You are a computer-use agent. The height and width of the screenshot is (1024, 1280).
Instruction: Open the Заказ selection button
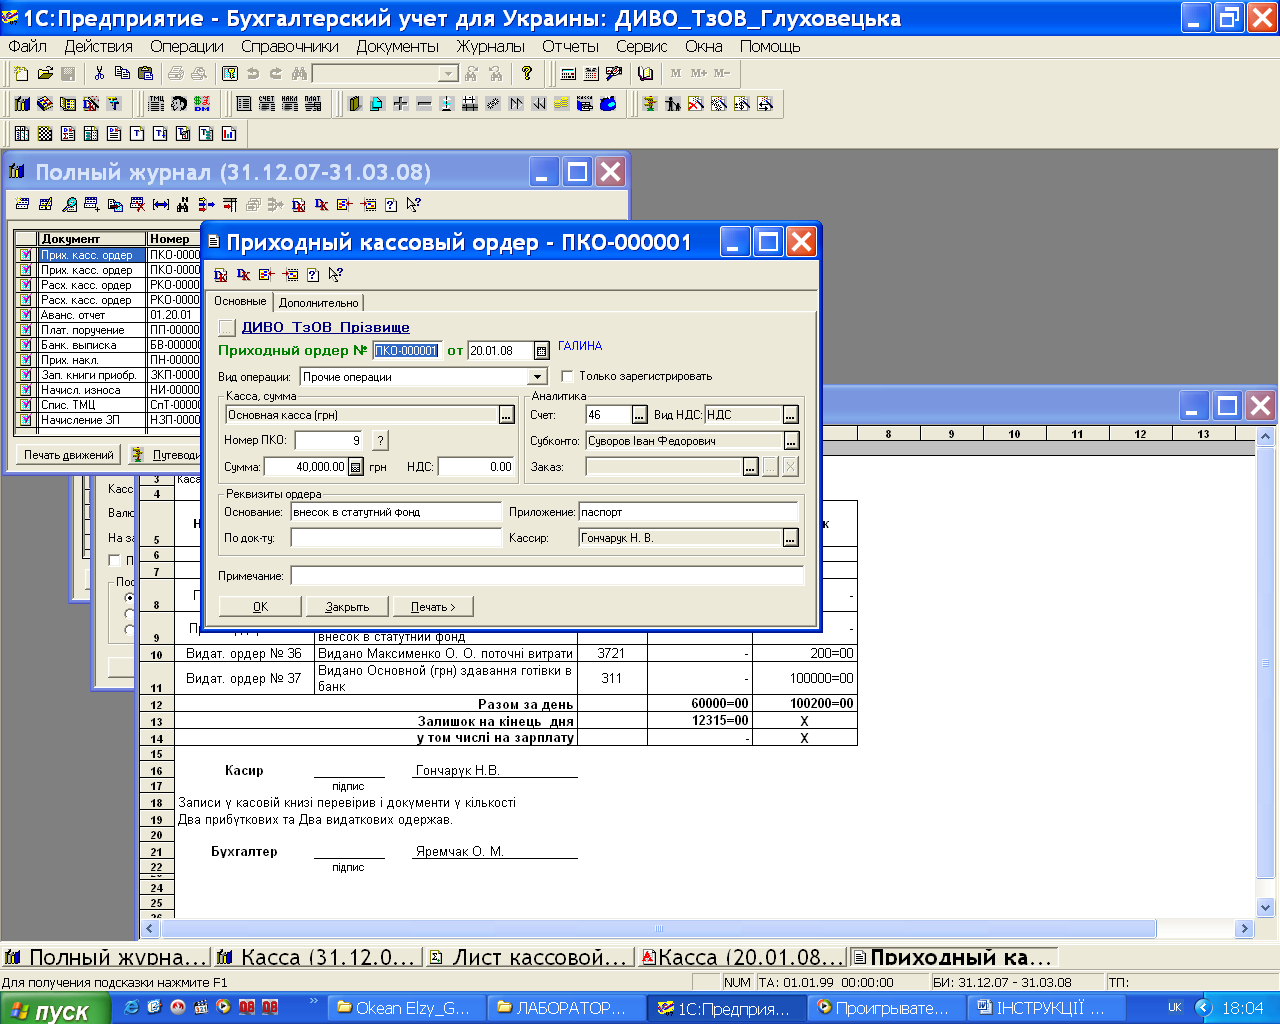click(750, 467)
